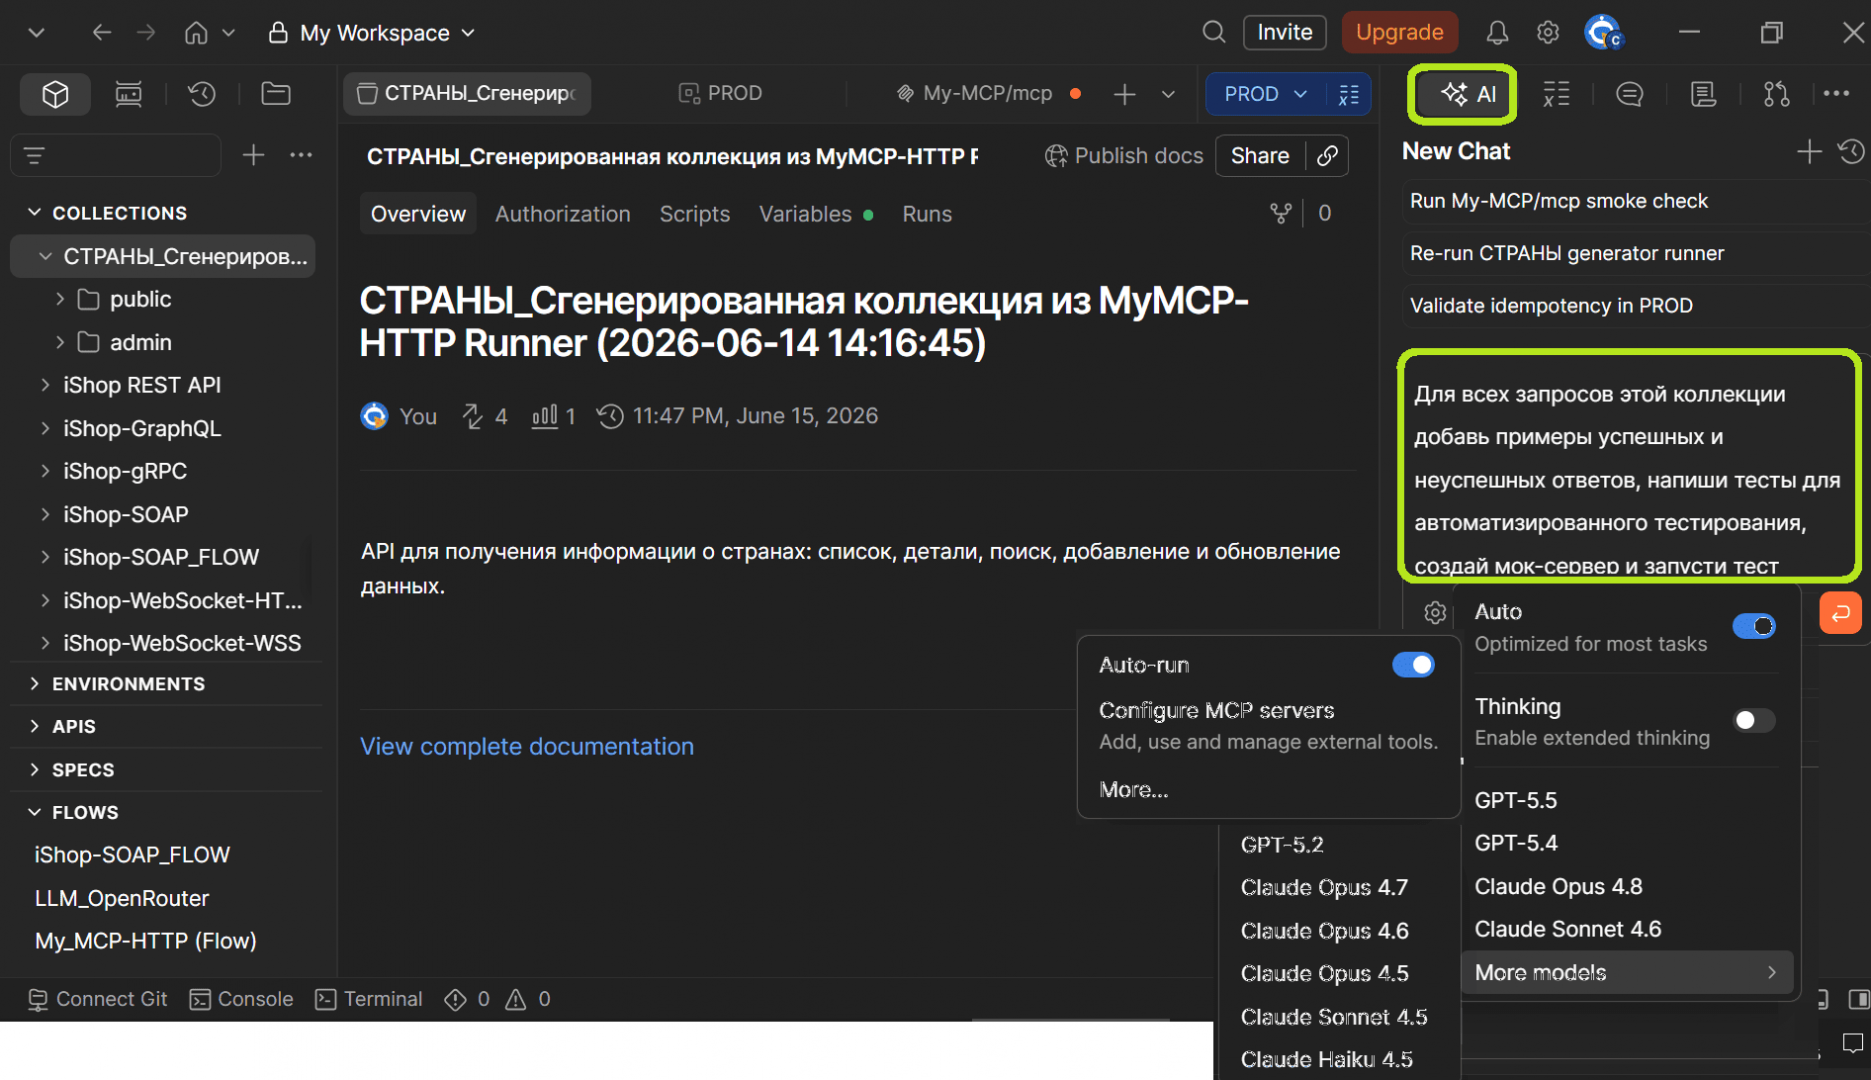Open the Collections cube icon in sidebar
1871x1080 pixels.
55,94
